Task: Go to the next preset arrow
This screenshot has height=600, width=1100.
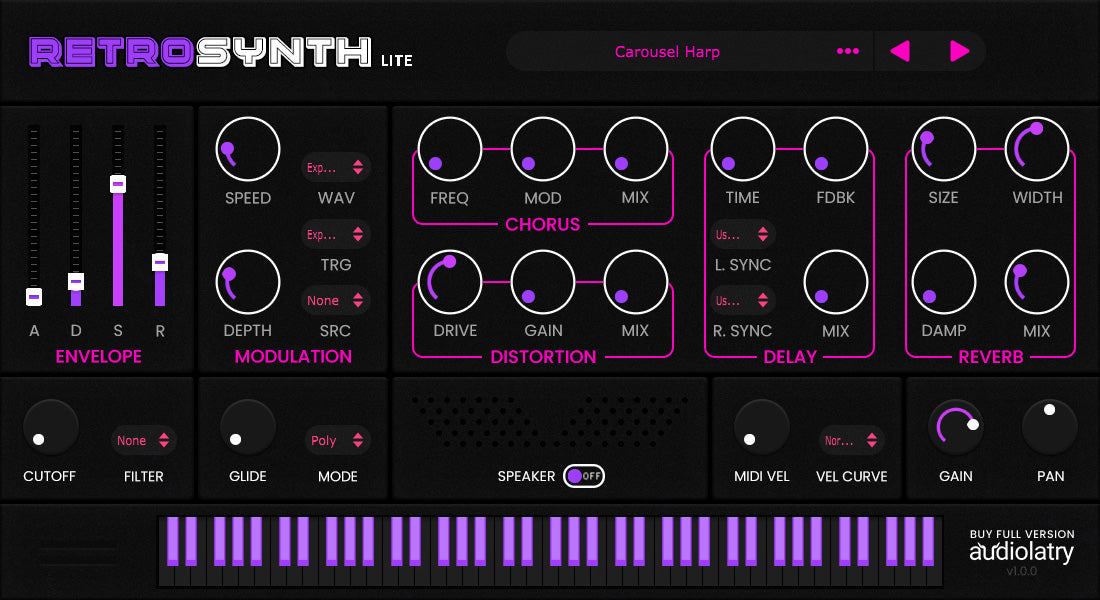Action: (x=959, y=51)
